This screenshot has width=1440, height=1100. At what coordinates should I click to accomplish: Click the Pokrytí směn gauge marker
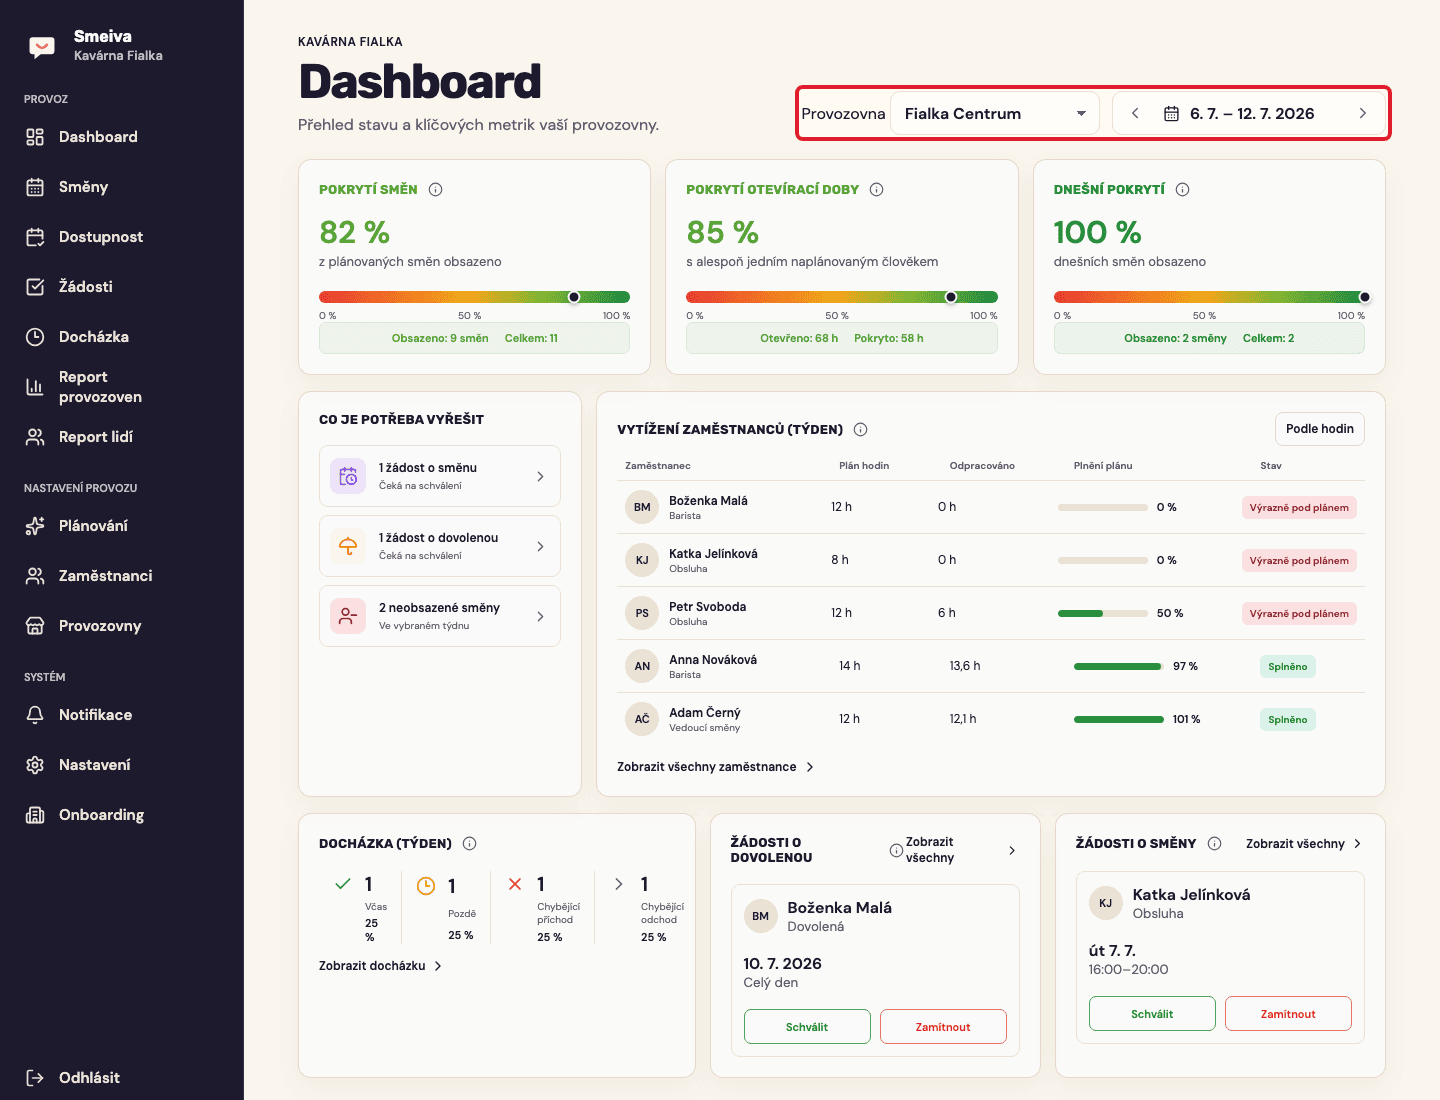point(574,297)
